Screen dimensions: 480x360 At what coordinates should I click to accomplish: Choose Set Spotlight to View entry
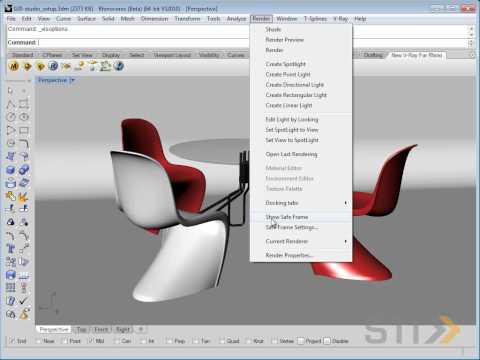tap(301, 130)
